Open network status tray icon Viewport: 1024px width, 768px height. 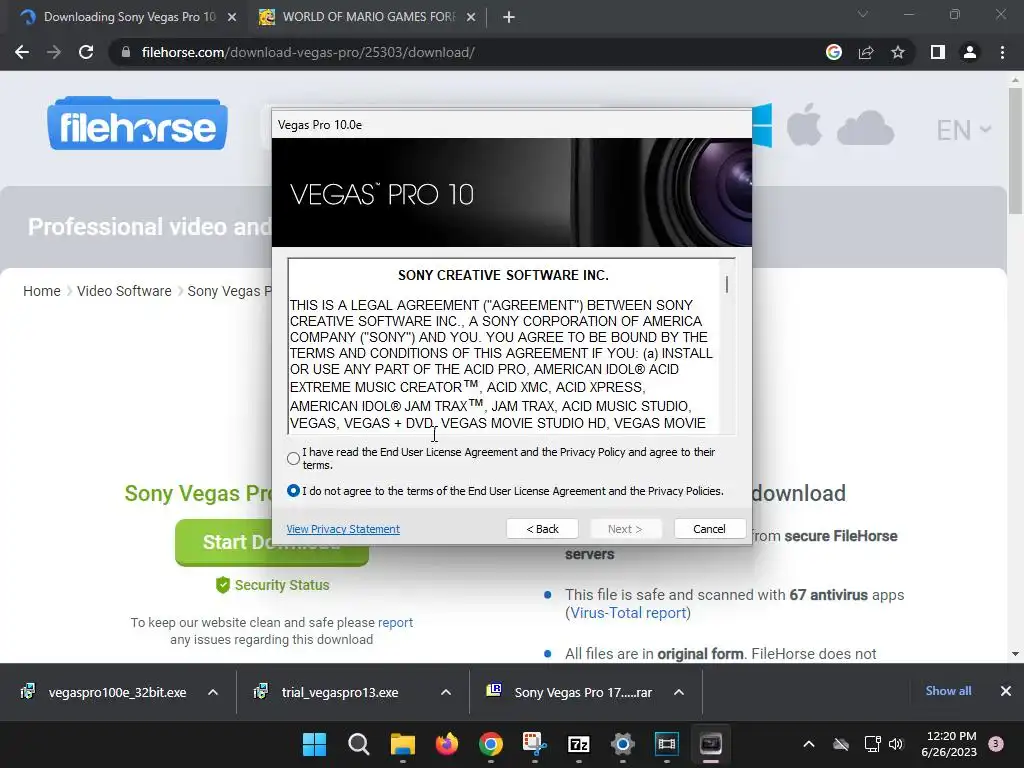872,744
